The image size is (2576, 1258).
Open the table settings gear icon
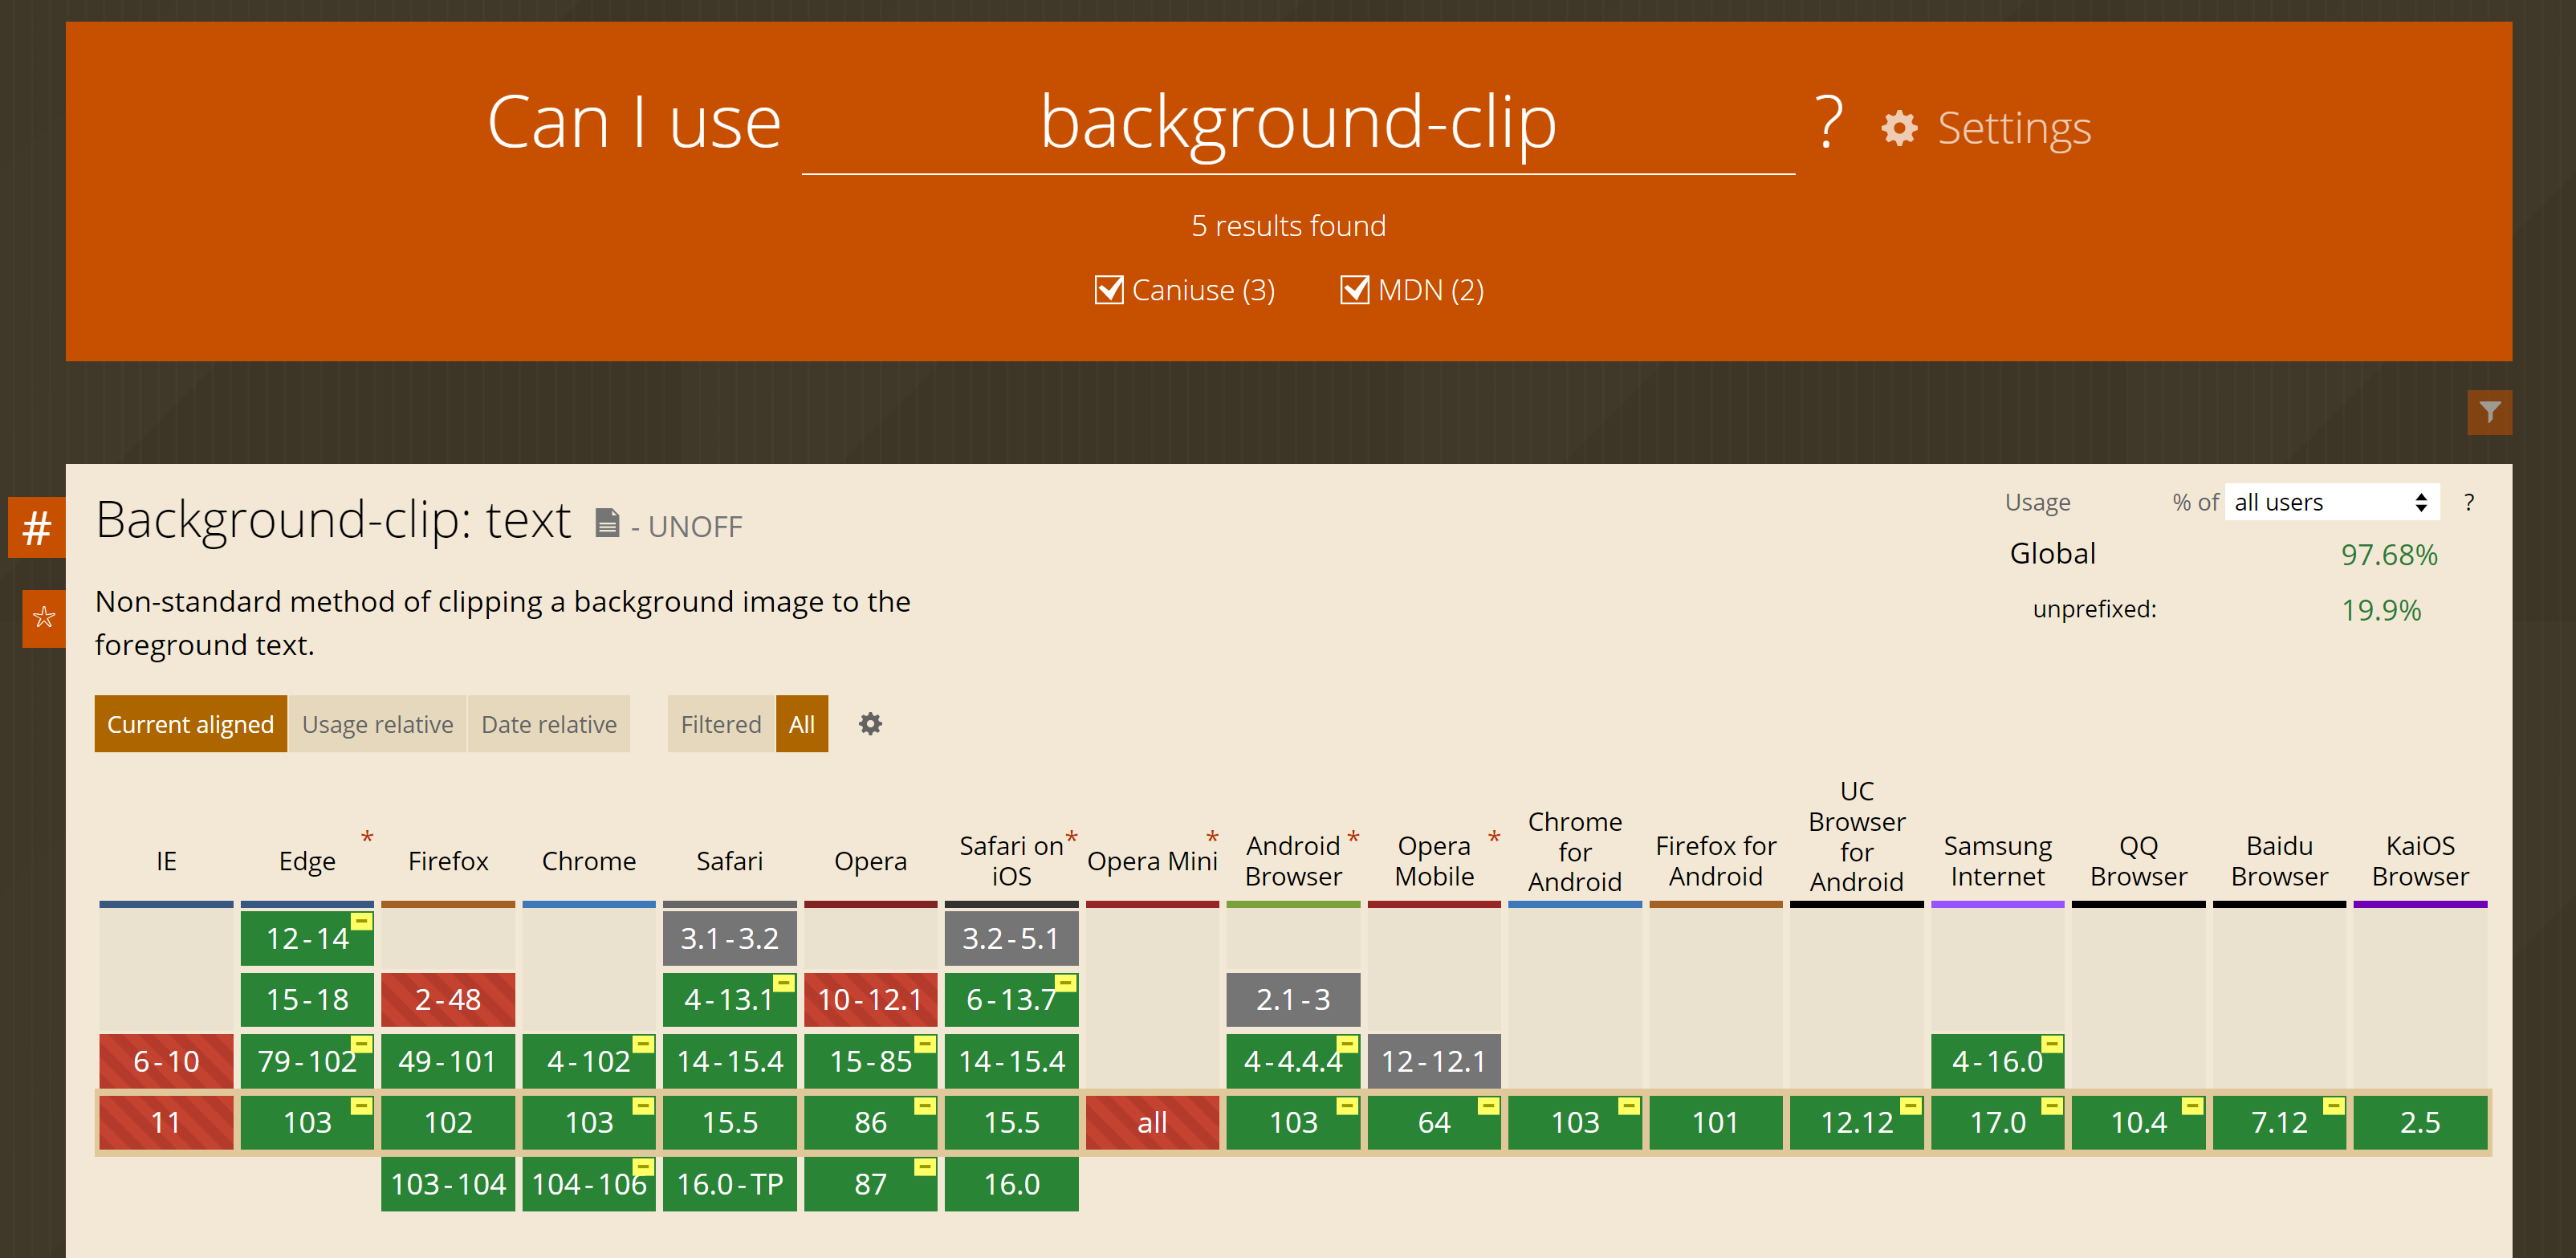870,723
